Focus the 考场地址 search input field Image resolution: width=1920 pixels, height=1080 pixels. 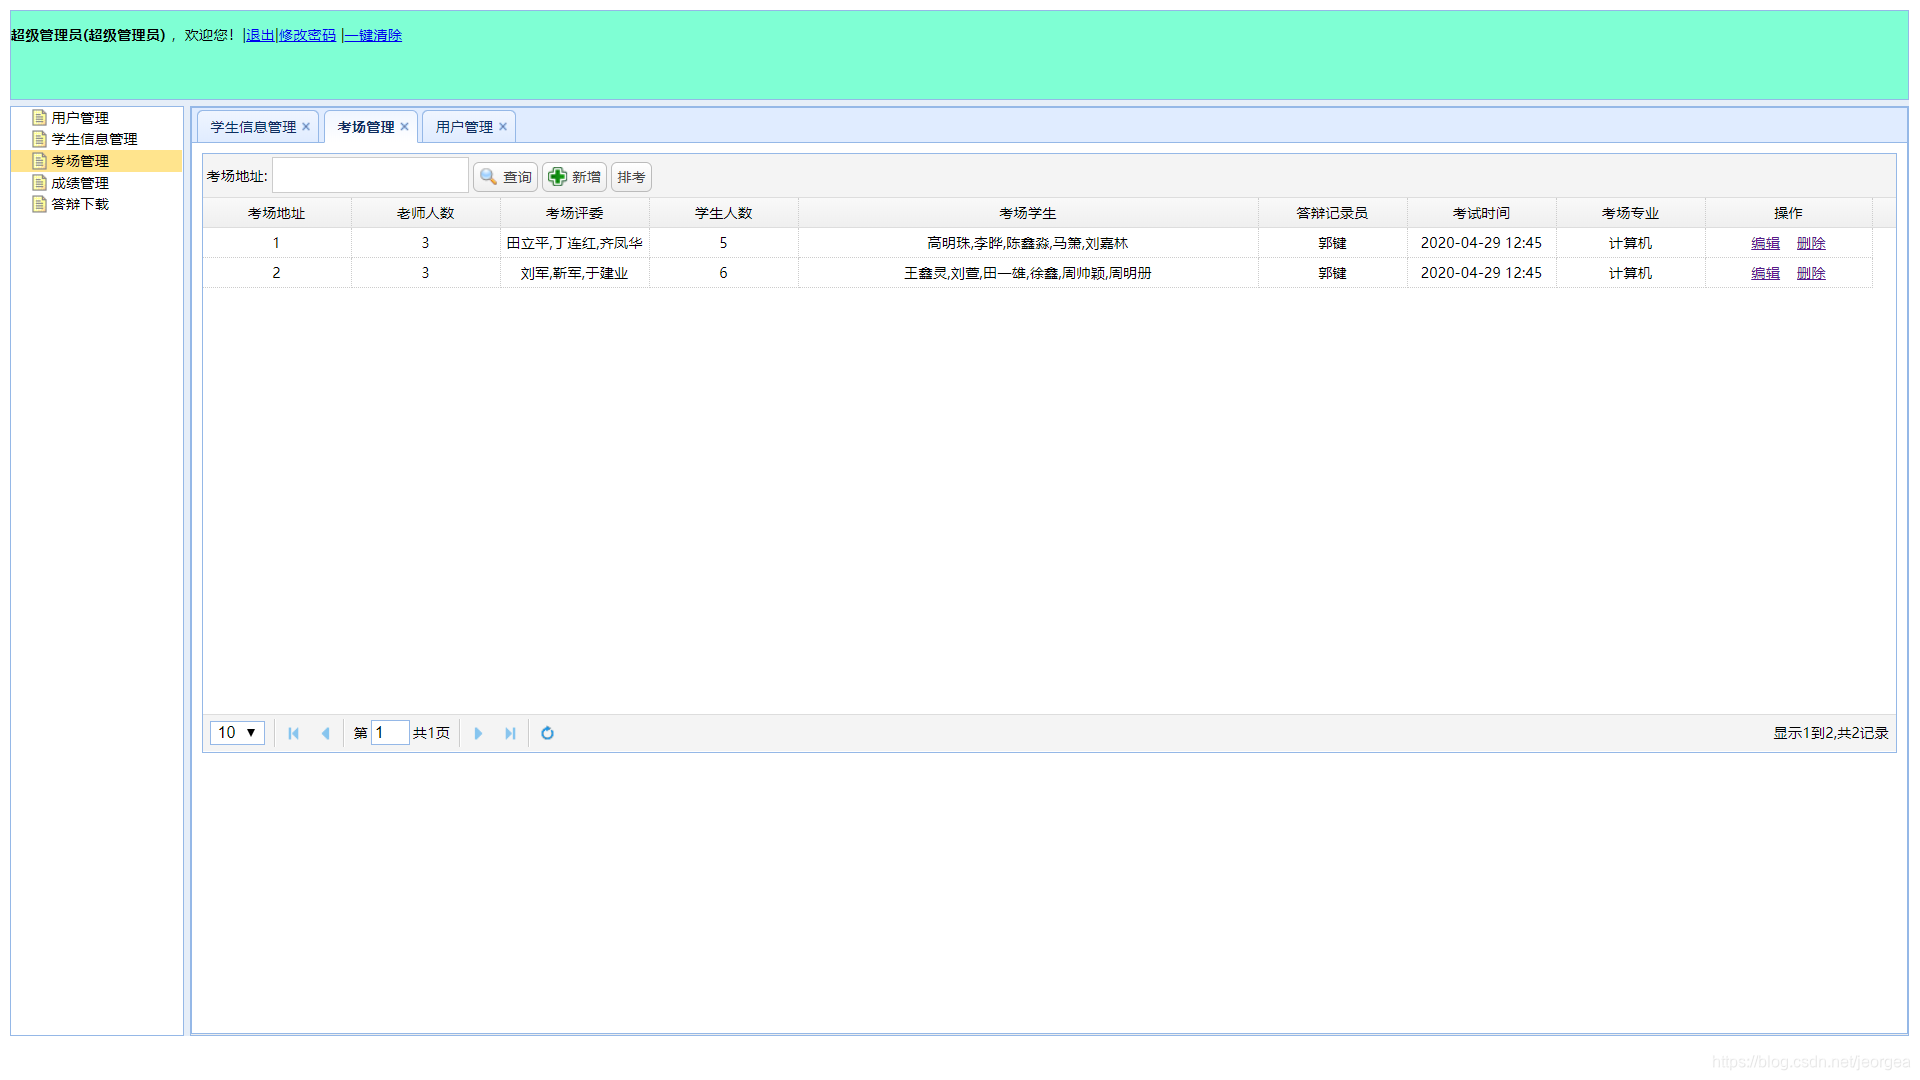click(x=370, y=176)
